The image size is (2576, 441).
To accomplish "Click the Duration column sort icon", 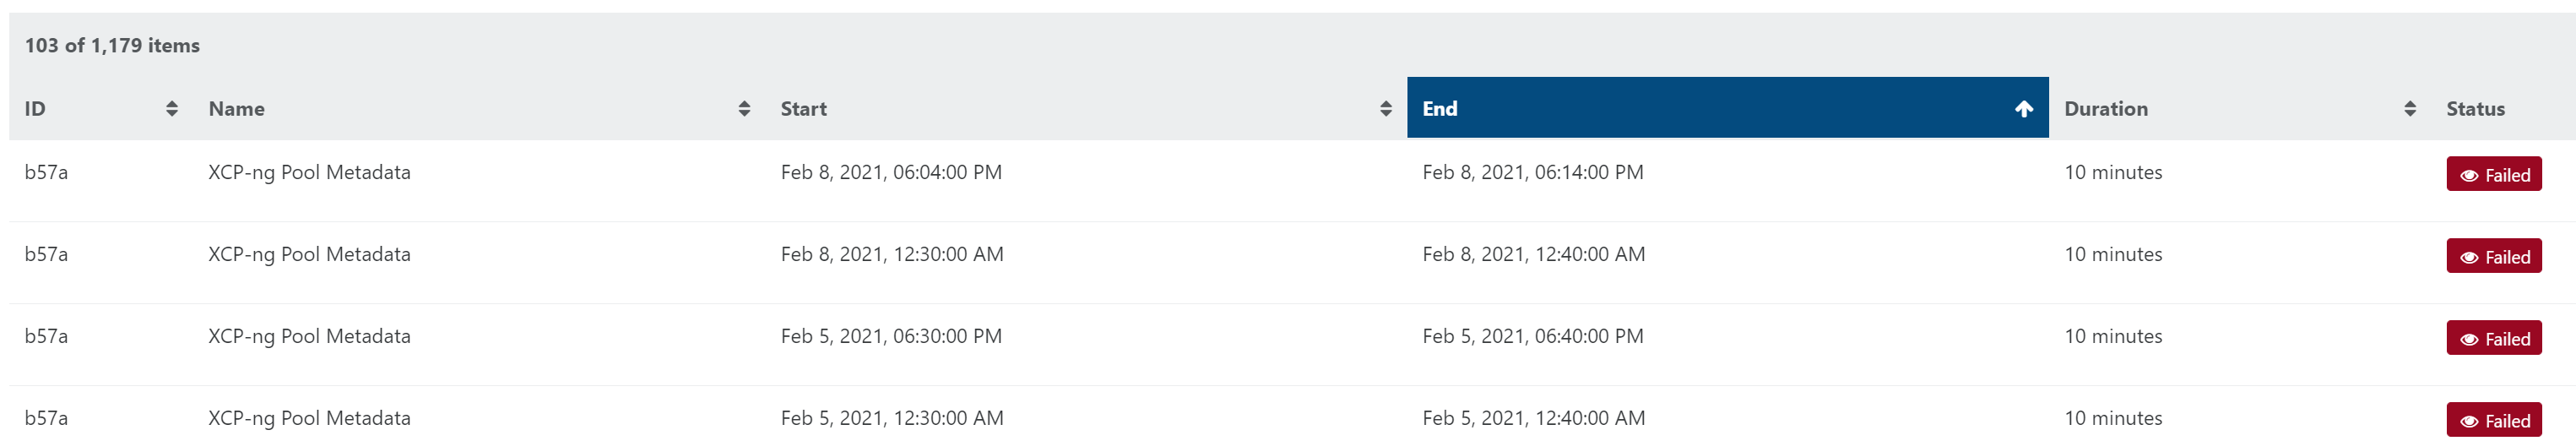I will (2410, 109).
